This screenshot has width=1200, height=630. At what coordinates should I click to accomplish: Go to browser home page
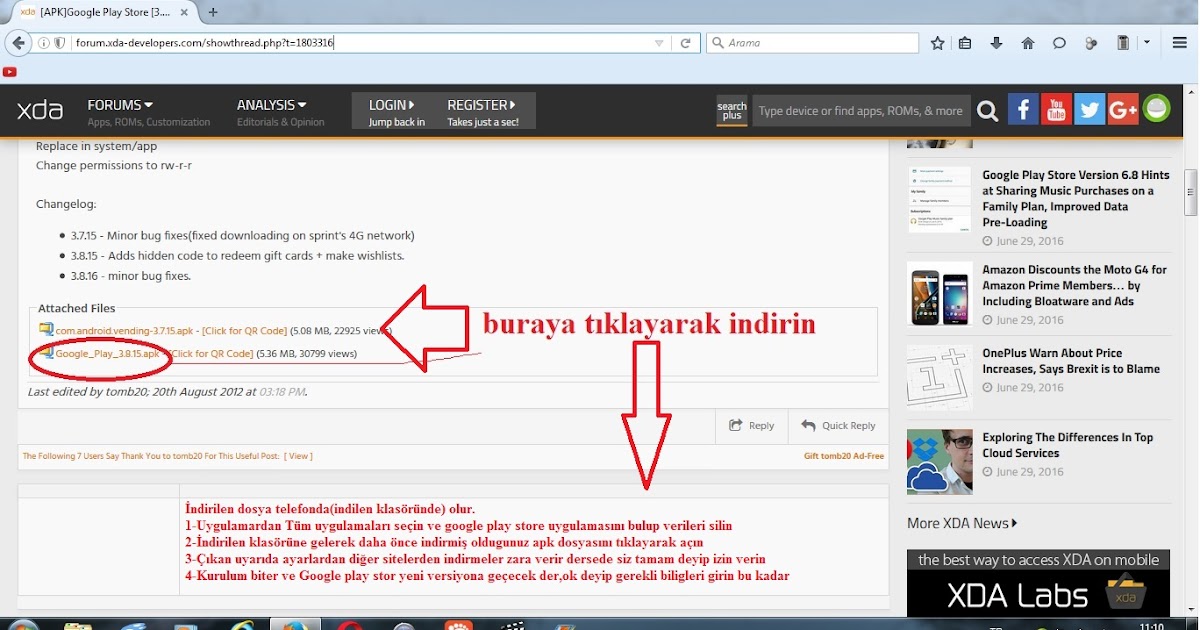tap(1027, 43)
